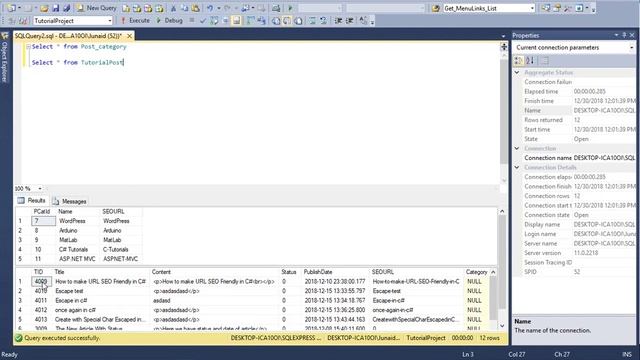Click the find icon beside Get_MenuLinks_List box

(436, 8)
